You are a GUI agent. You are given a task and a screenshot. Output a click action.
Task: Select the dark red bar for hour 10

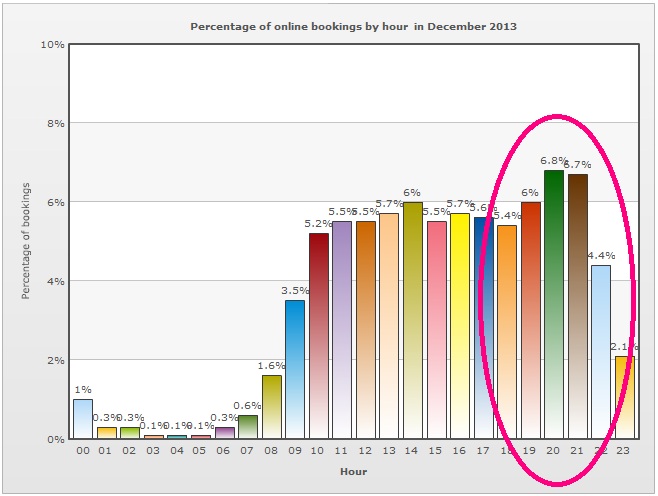pyautogui.click(x=319, y=335)
